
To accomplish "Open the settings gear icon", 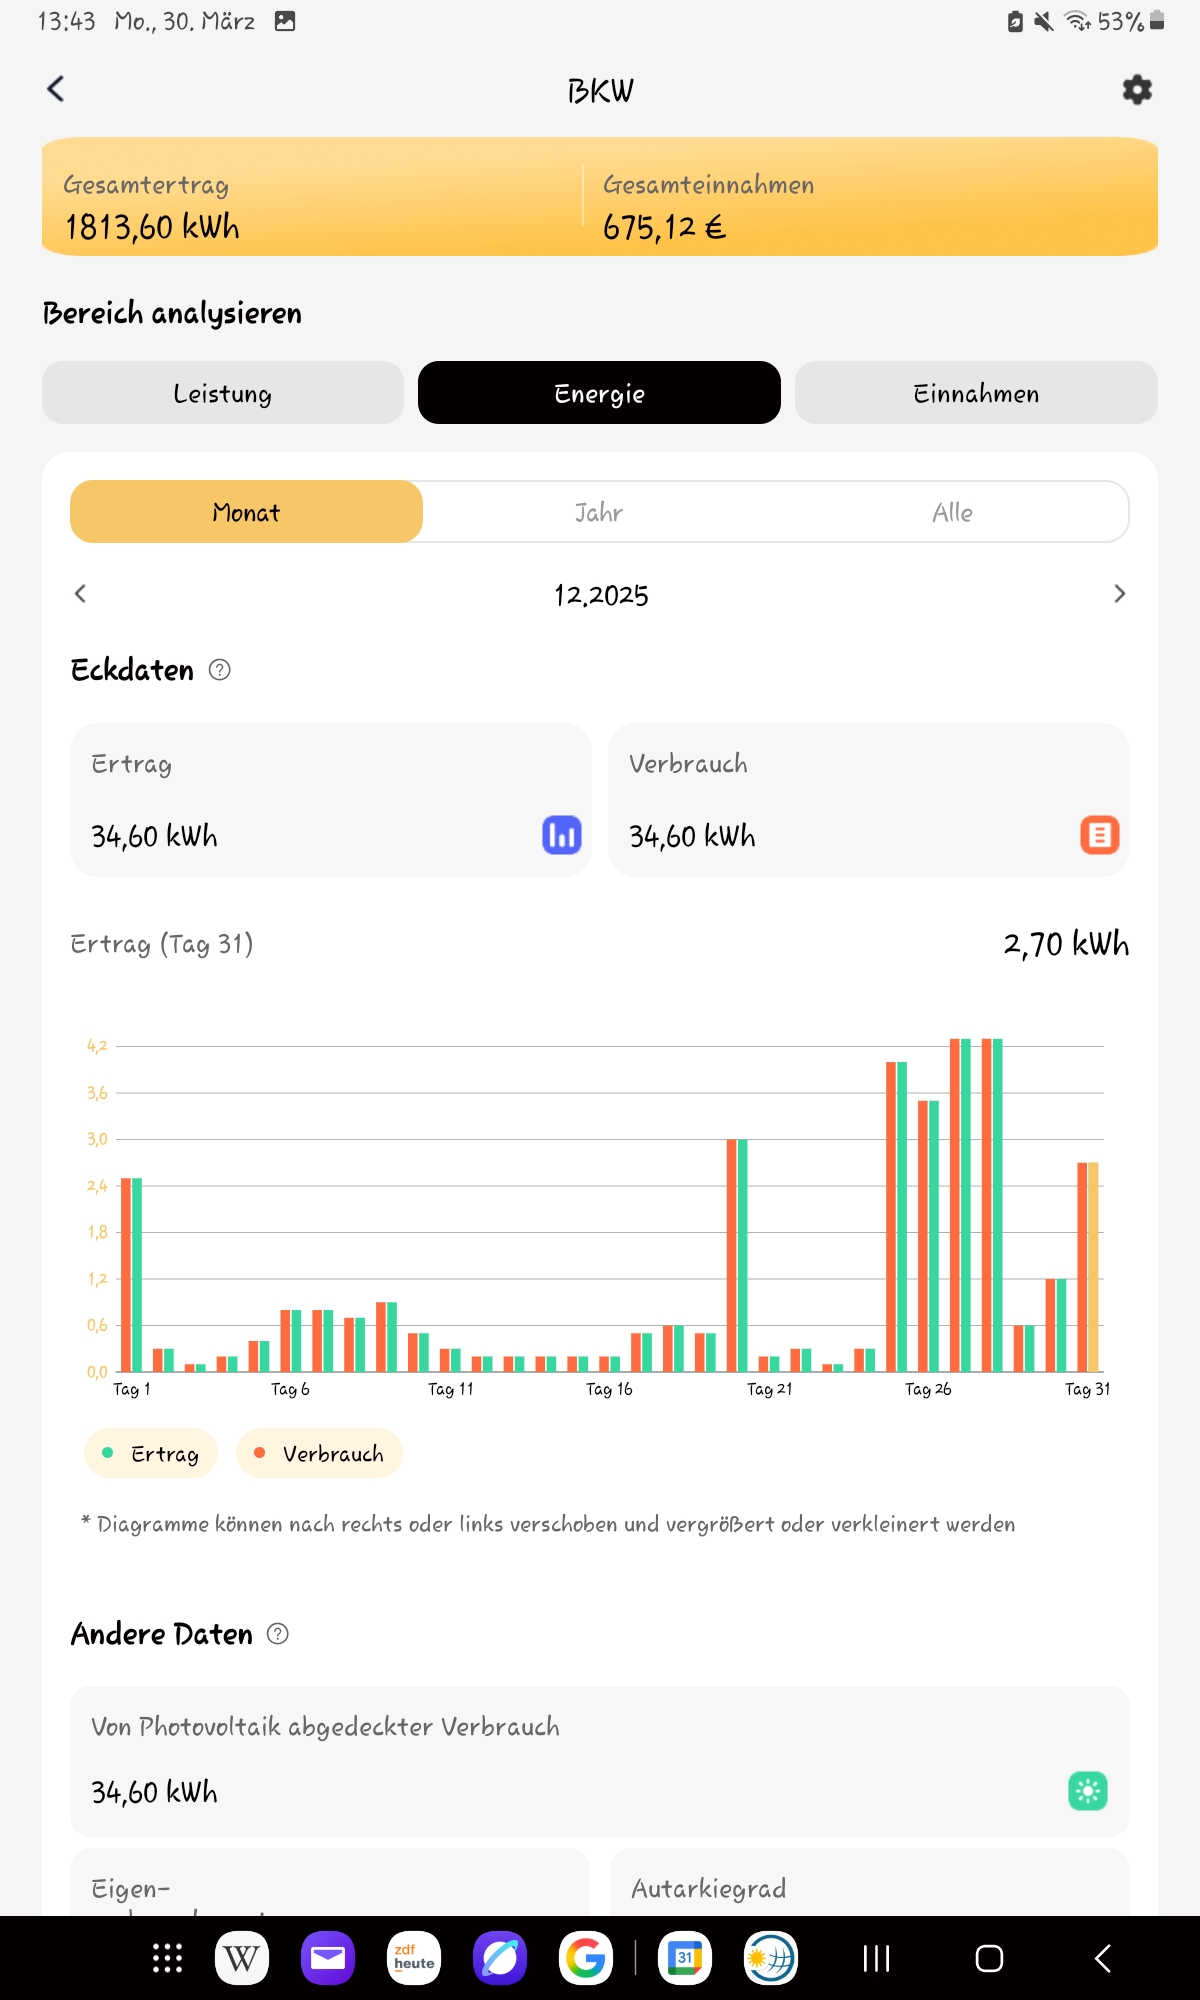I will [x=1137, y=90].
